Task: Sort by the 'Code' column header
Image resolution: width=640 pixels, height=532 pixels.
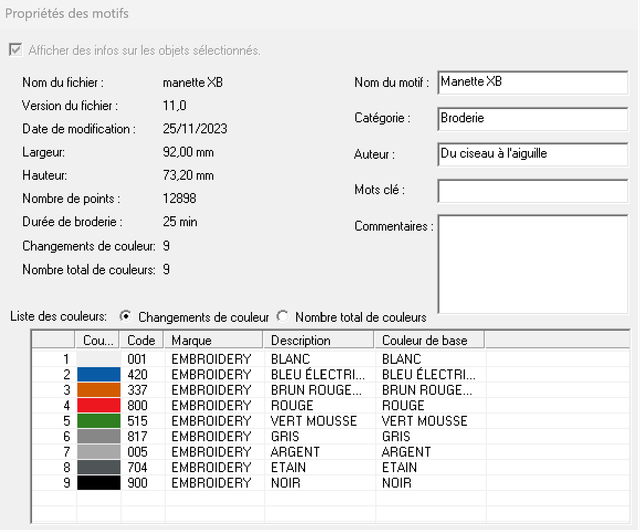Action: (x=142, y=341)
